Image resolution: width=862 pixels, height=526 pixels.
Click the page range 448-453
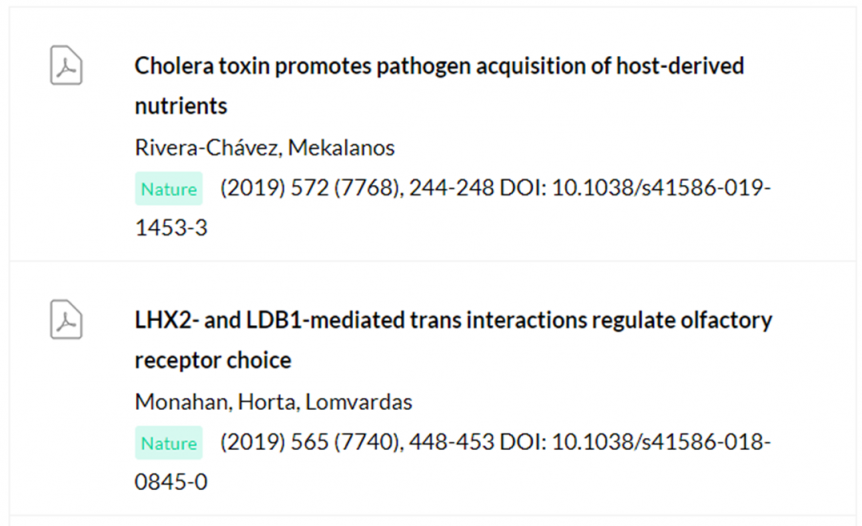pyautogui.click(x=442, y=442)
